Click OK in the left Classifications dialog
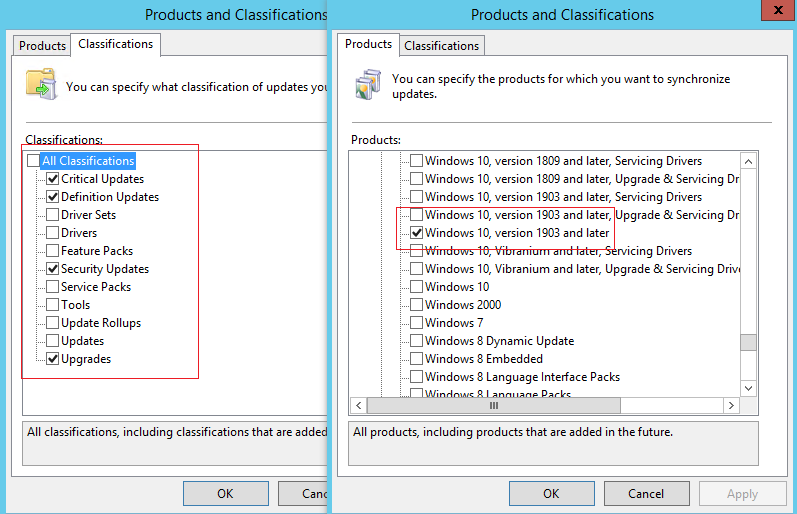The height and width of the screenshot is (514, 797). point(226,494)
